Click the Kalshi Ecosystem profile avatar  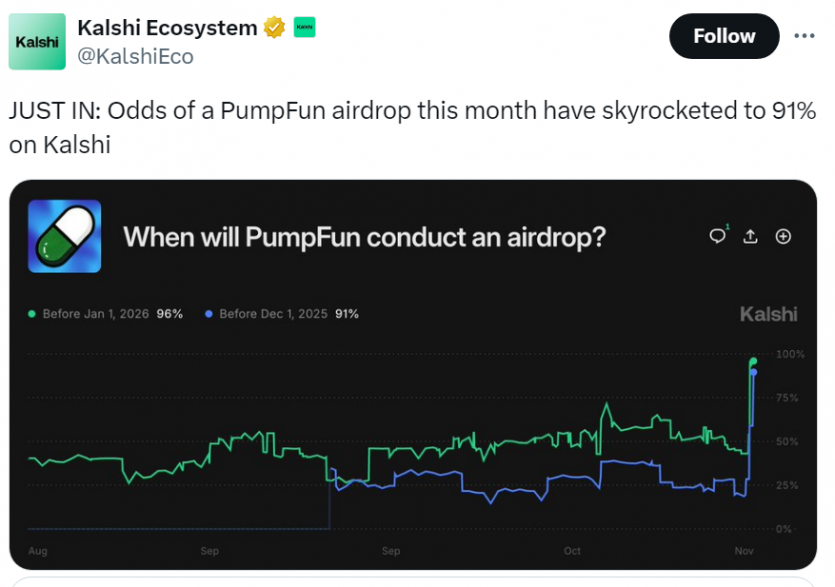tap(37, 41)
